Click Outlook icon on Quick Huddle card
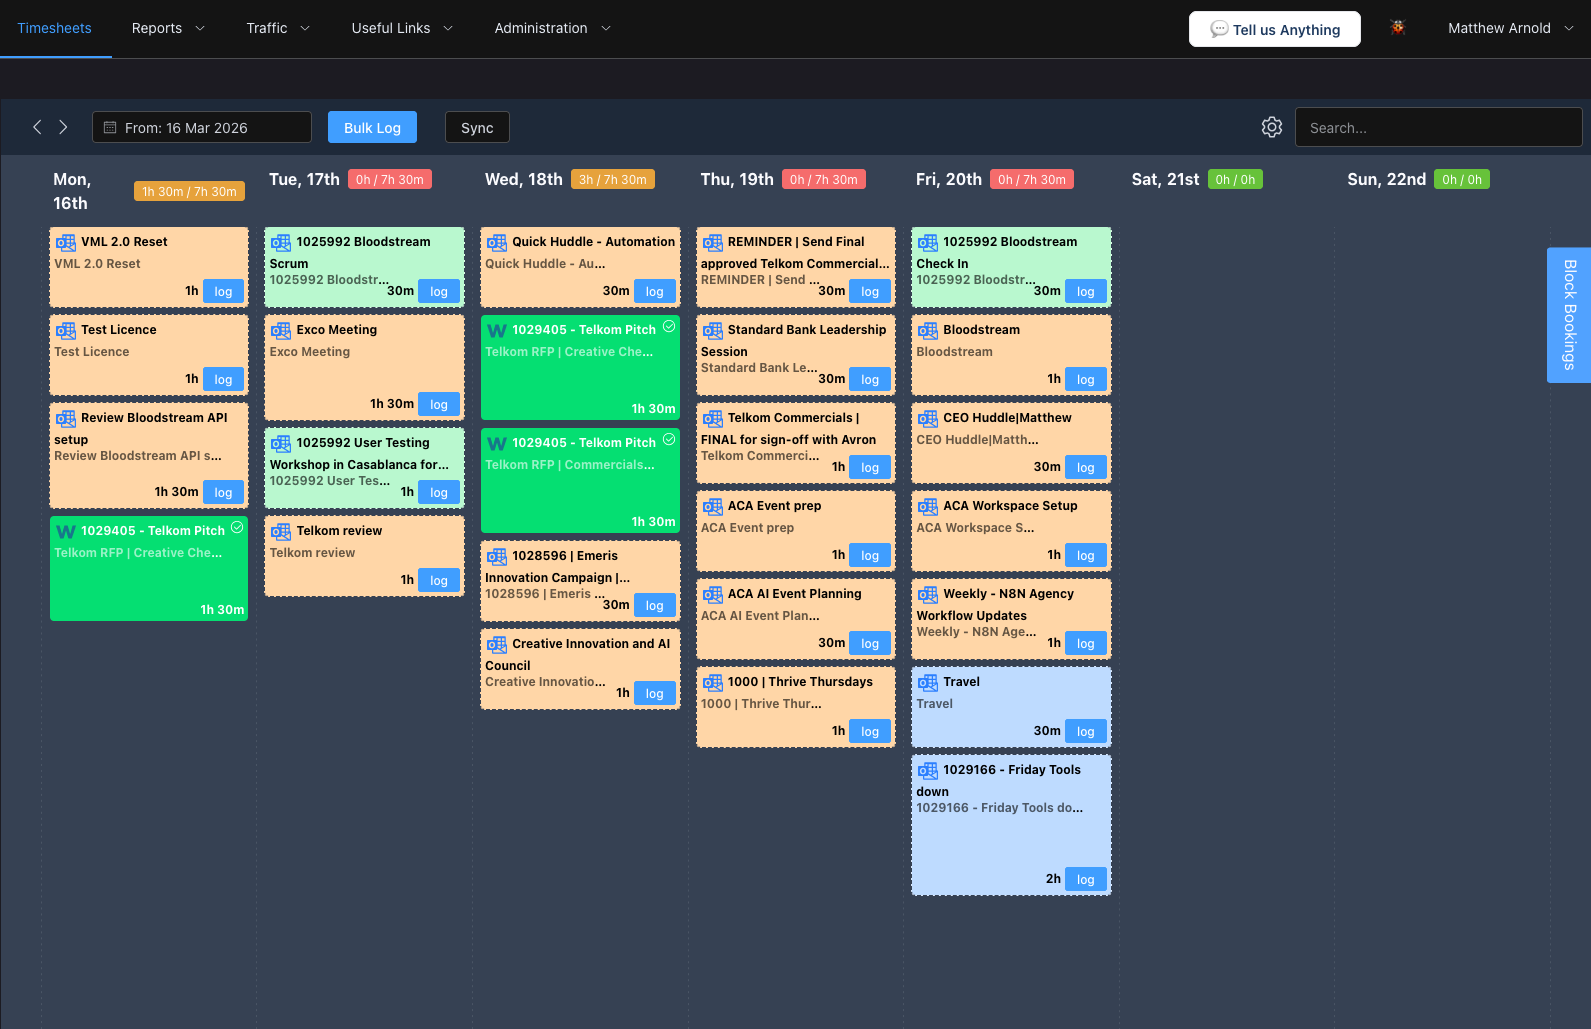 coord(497,242)
